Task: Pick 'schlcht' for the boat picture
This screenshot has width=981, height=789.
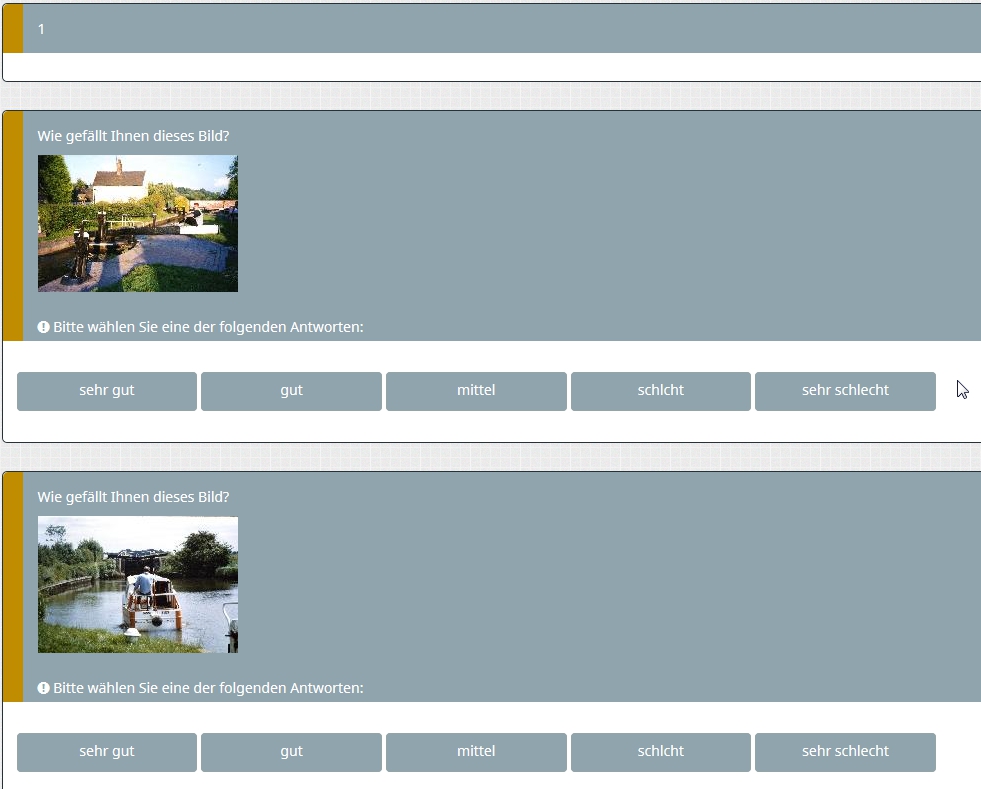Action: pyautogui.click(x=661, y=752)
